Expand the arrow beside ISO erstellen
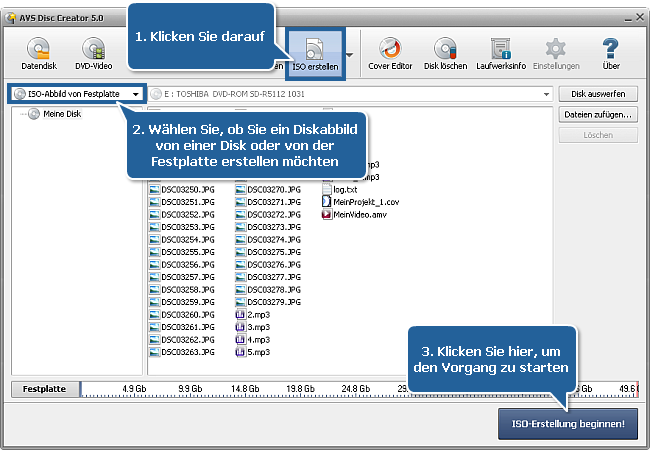Screen dimensions: 650x450 (349, 55)
